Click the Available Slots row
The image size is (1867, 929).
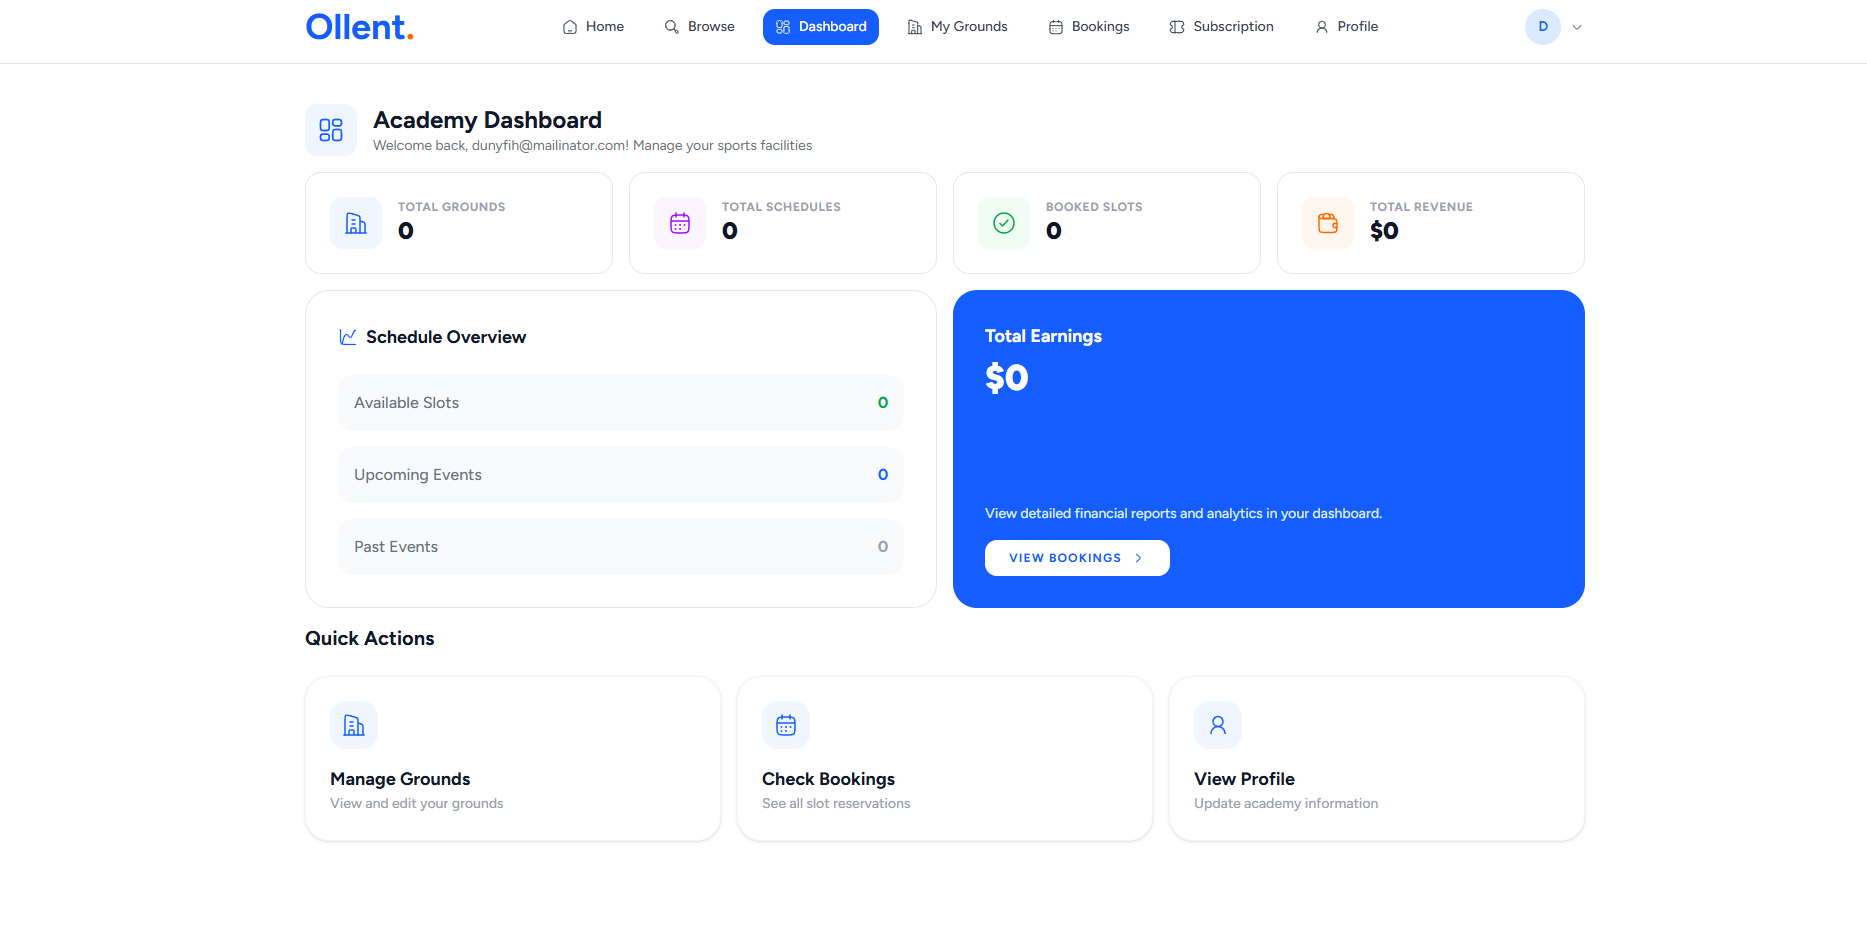point(621,403)
